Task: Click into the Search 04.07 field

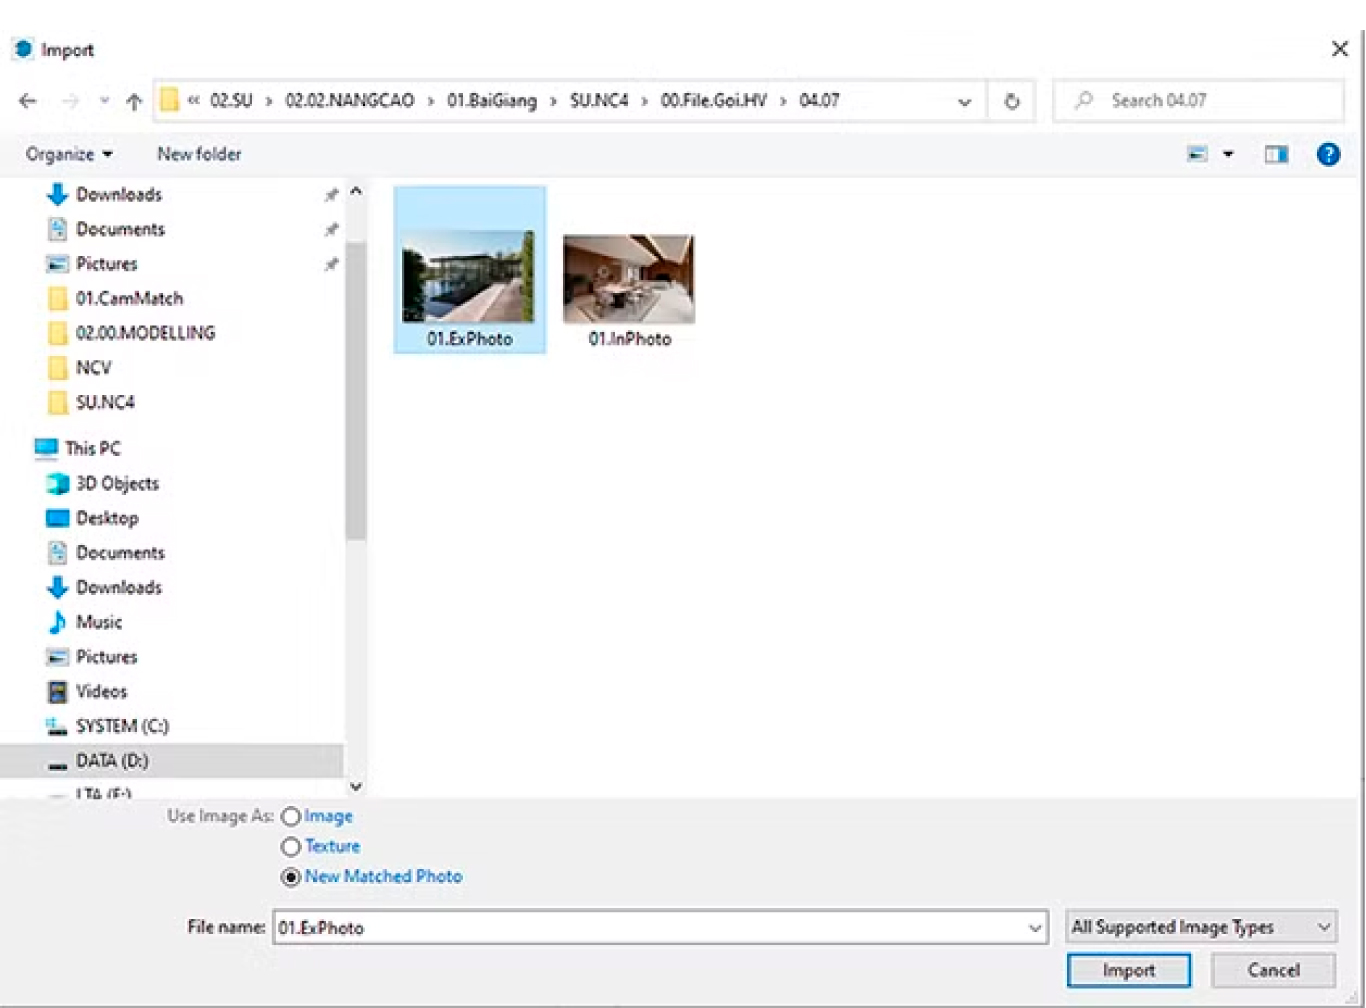Action: (x=1198, y=101)
